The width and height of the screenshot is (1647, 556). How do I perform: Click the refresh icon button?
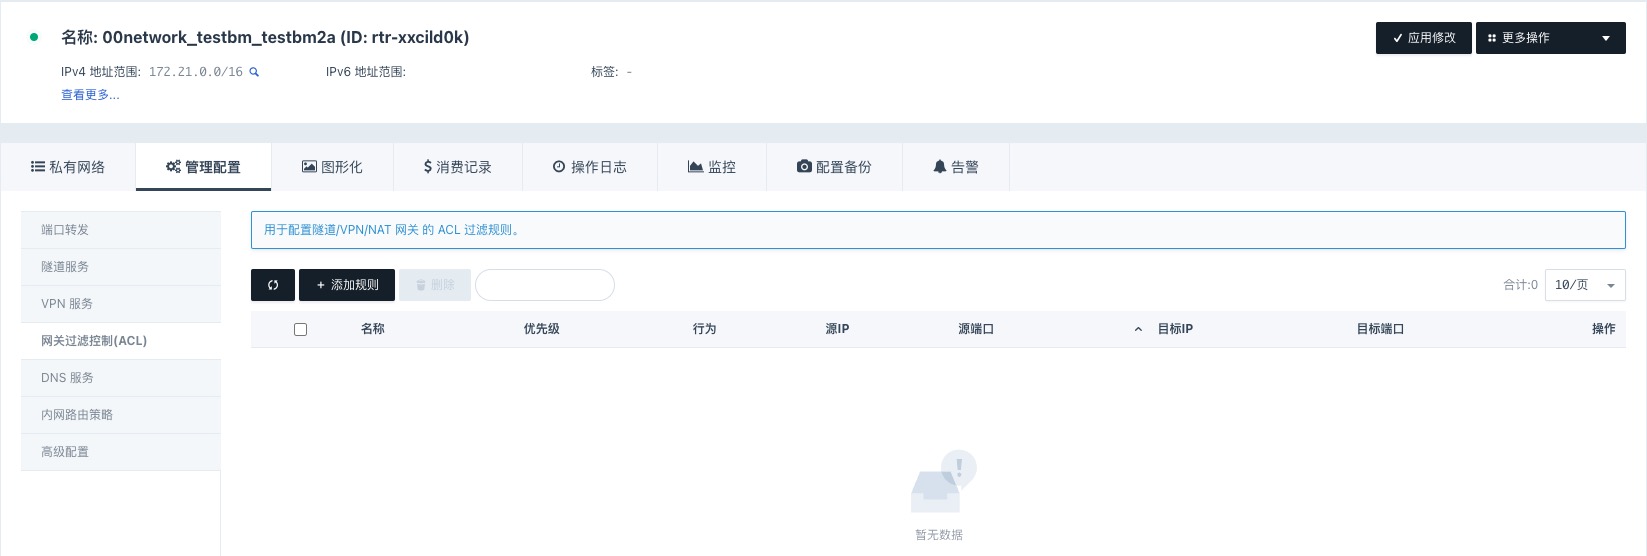click(273, 285)
